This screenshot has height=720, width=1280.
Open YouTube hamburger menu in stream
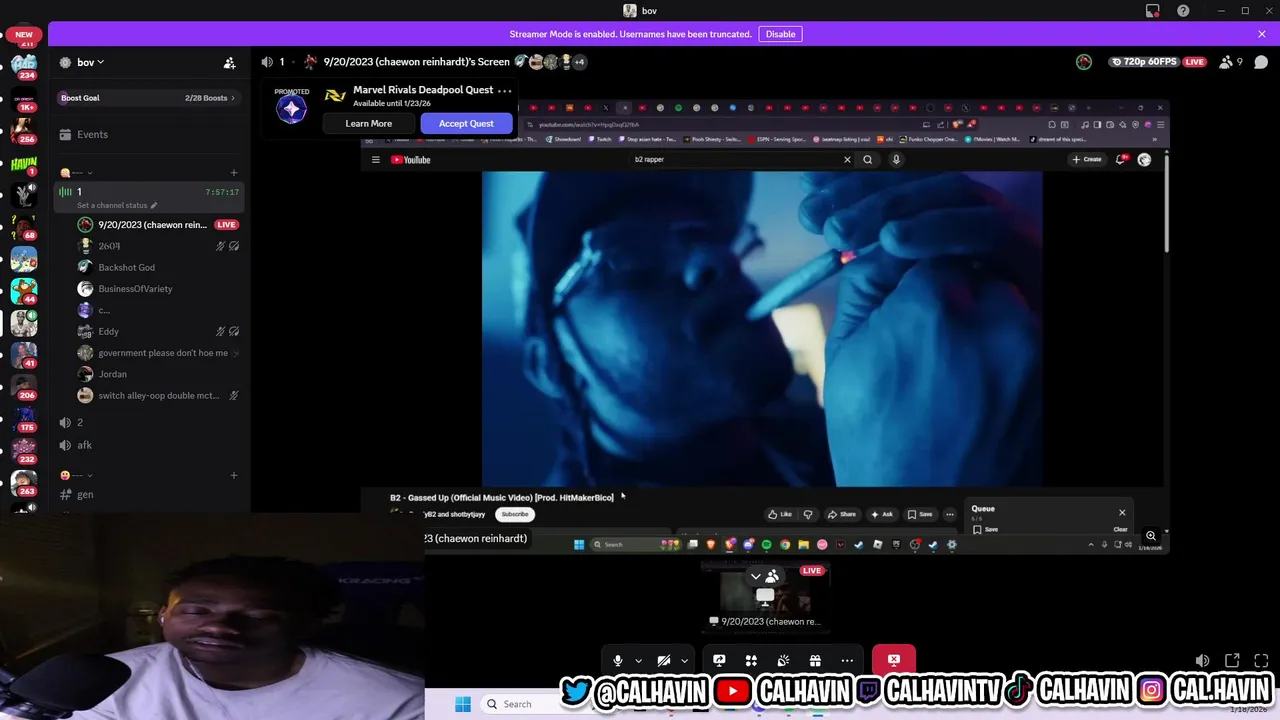point(375,160)
